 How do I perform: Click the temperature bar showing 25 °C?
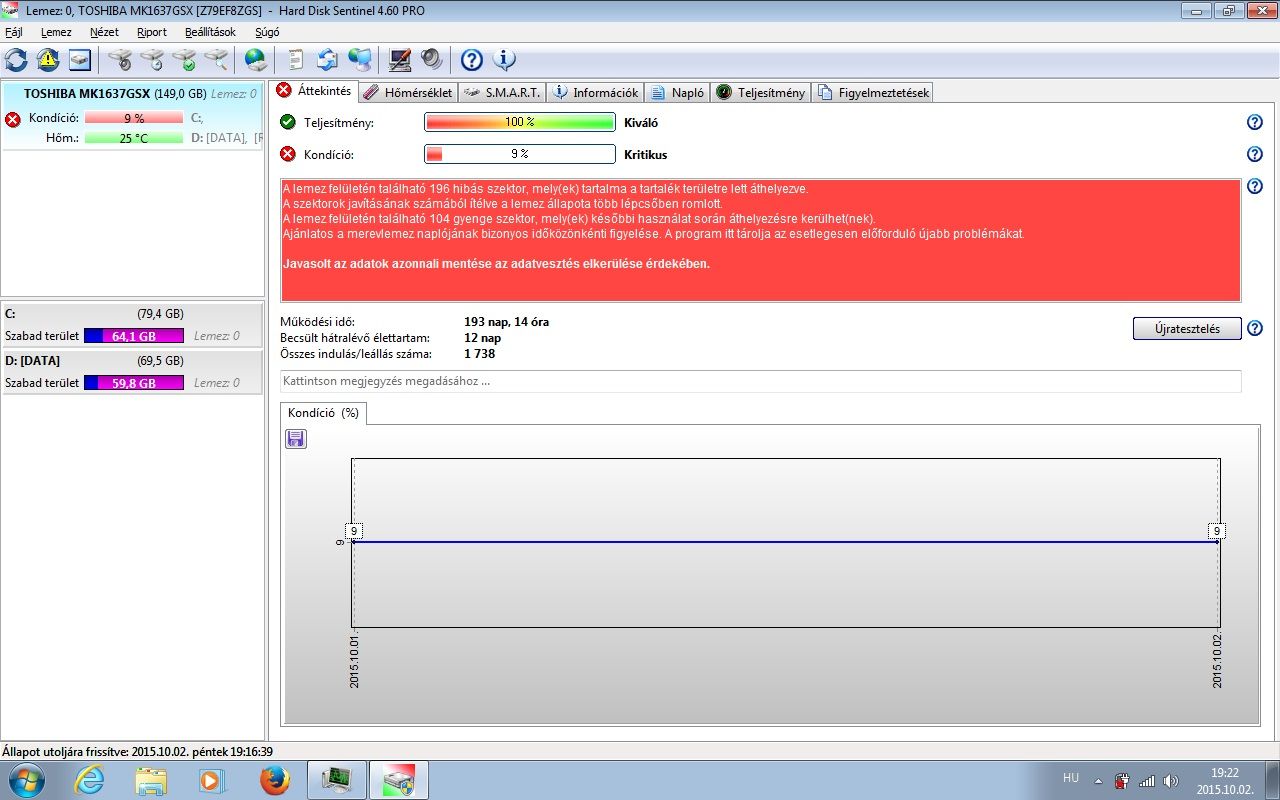click(x=134, y=138)
